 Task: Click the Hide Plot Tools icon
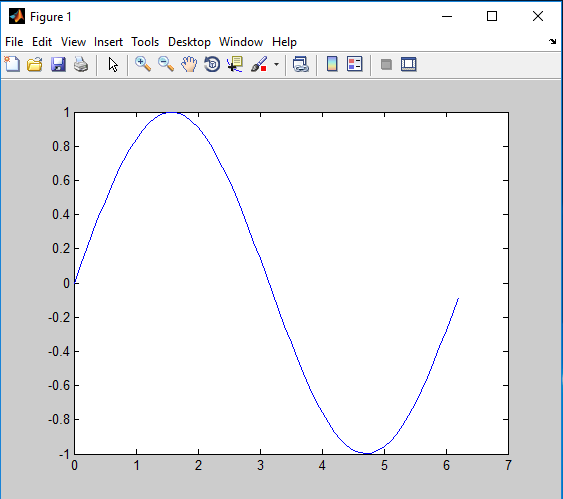coord(386,65)
